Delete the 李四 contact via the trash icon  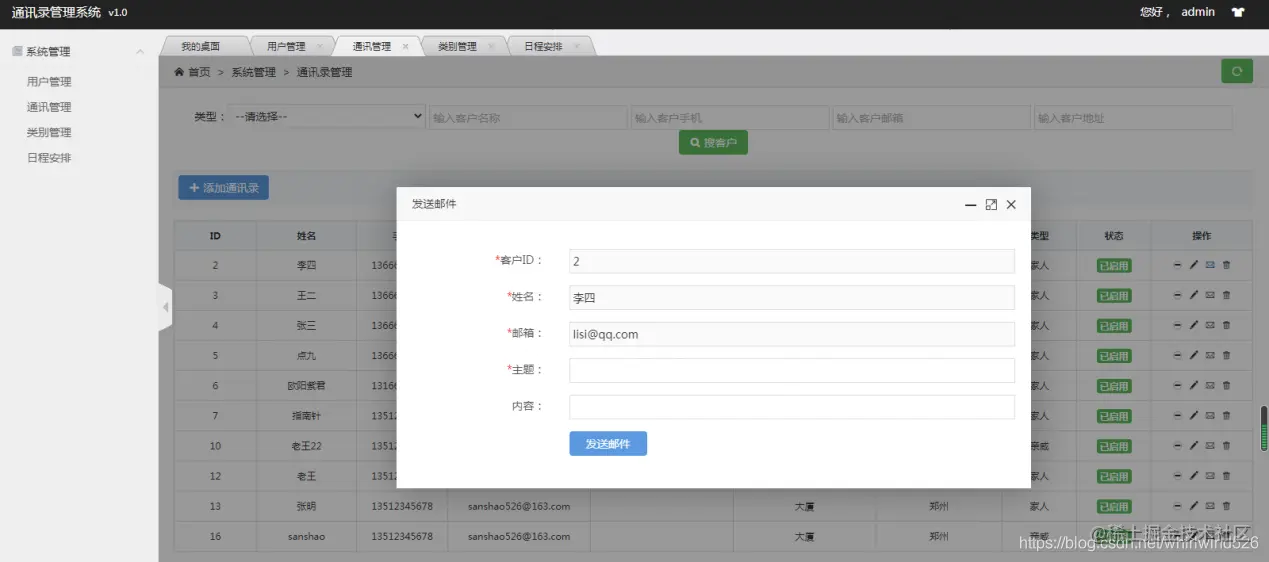click(x=1226, y=265)
